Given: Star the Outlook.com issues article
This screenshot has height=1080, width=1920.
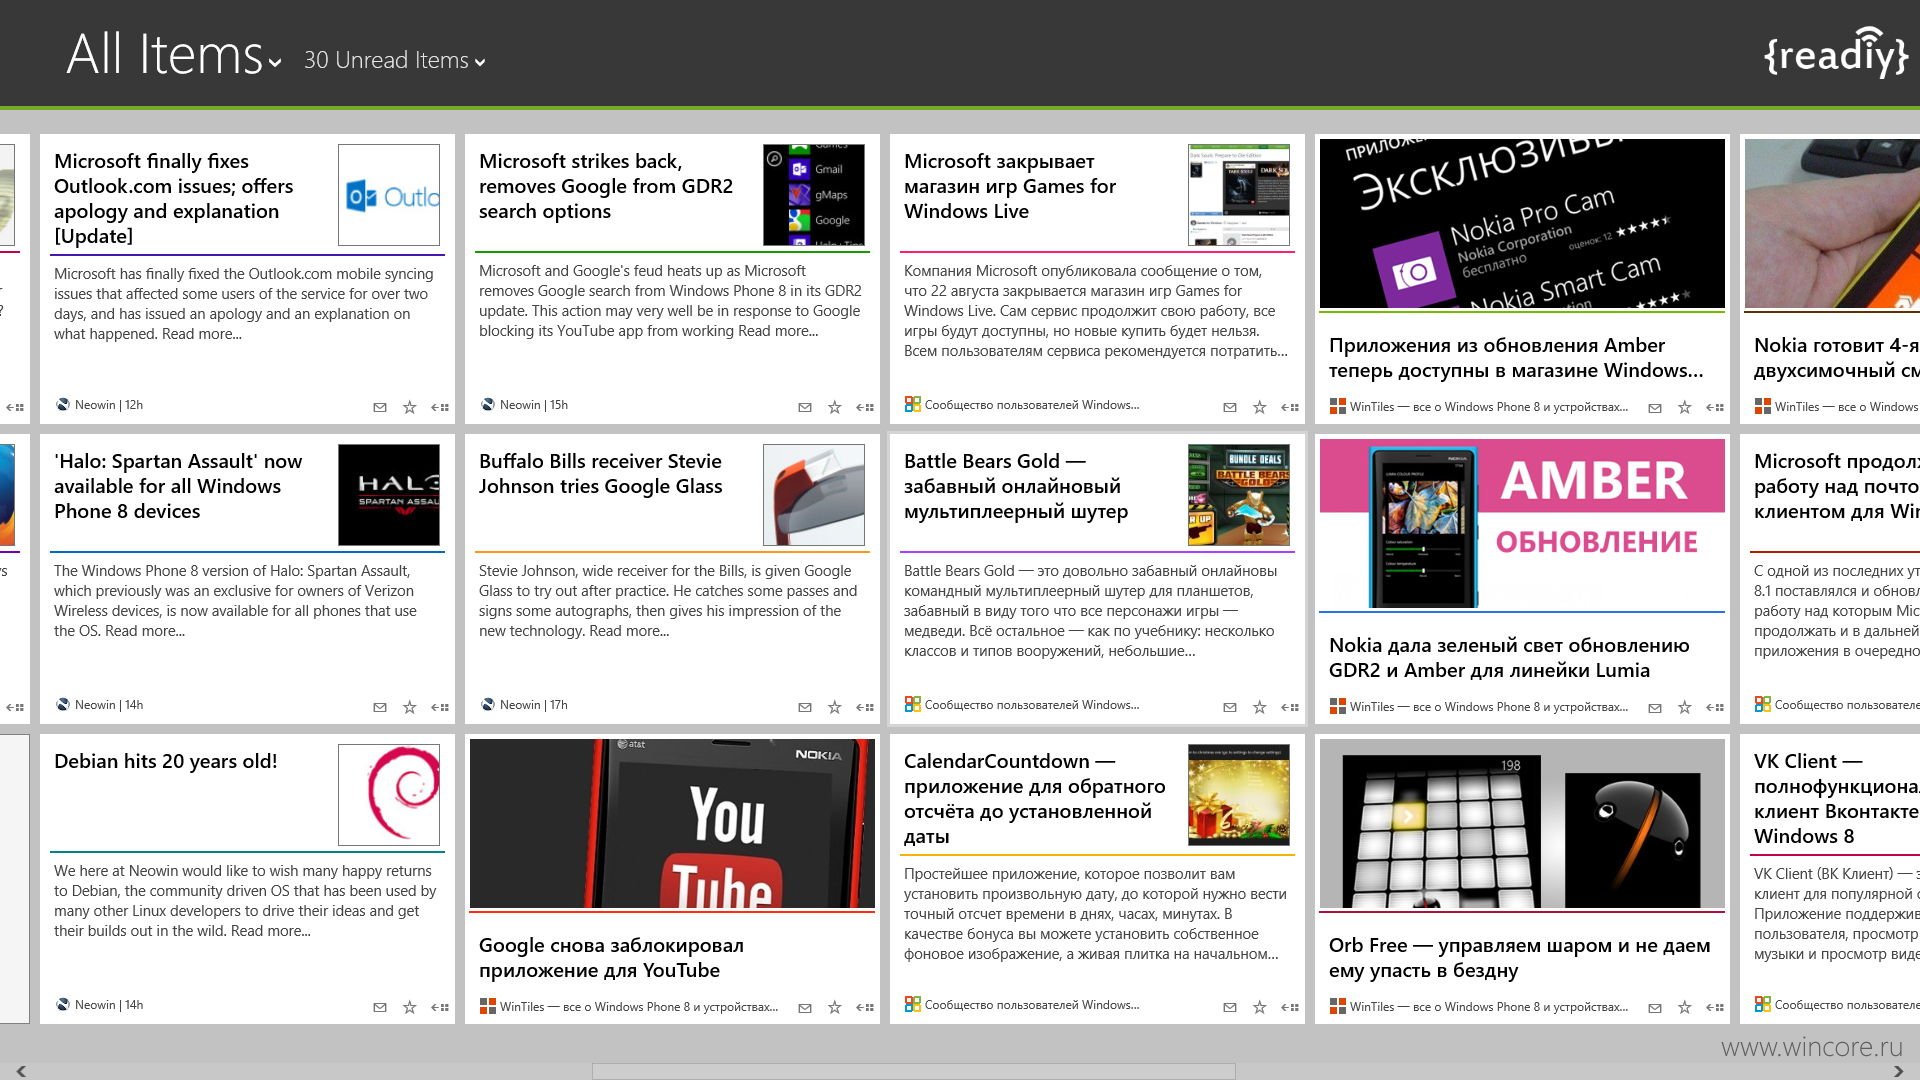Looking at the screenshot, I should click(x=409, y=407).
